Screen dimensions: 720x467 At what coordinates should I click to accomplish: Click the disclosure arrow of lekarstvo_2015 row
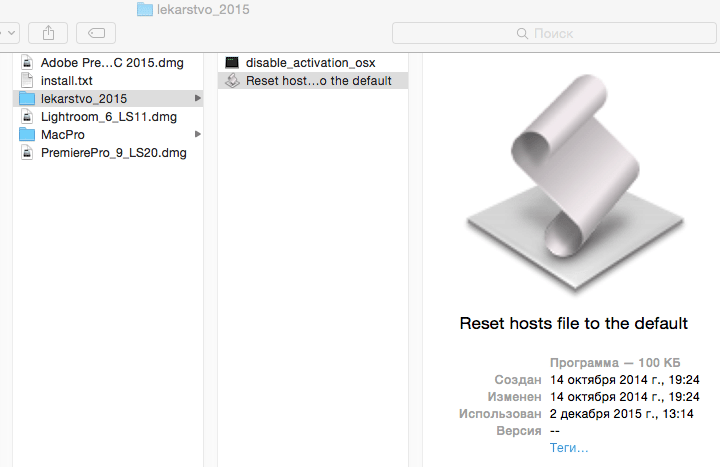[x=198, y=98]
